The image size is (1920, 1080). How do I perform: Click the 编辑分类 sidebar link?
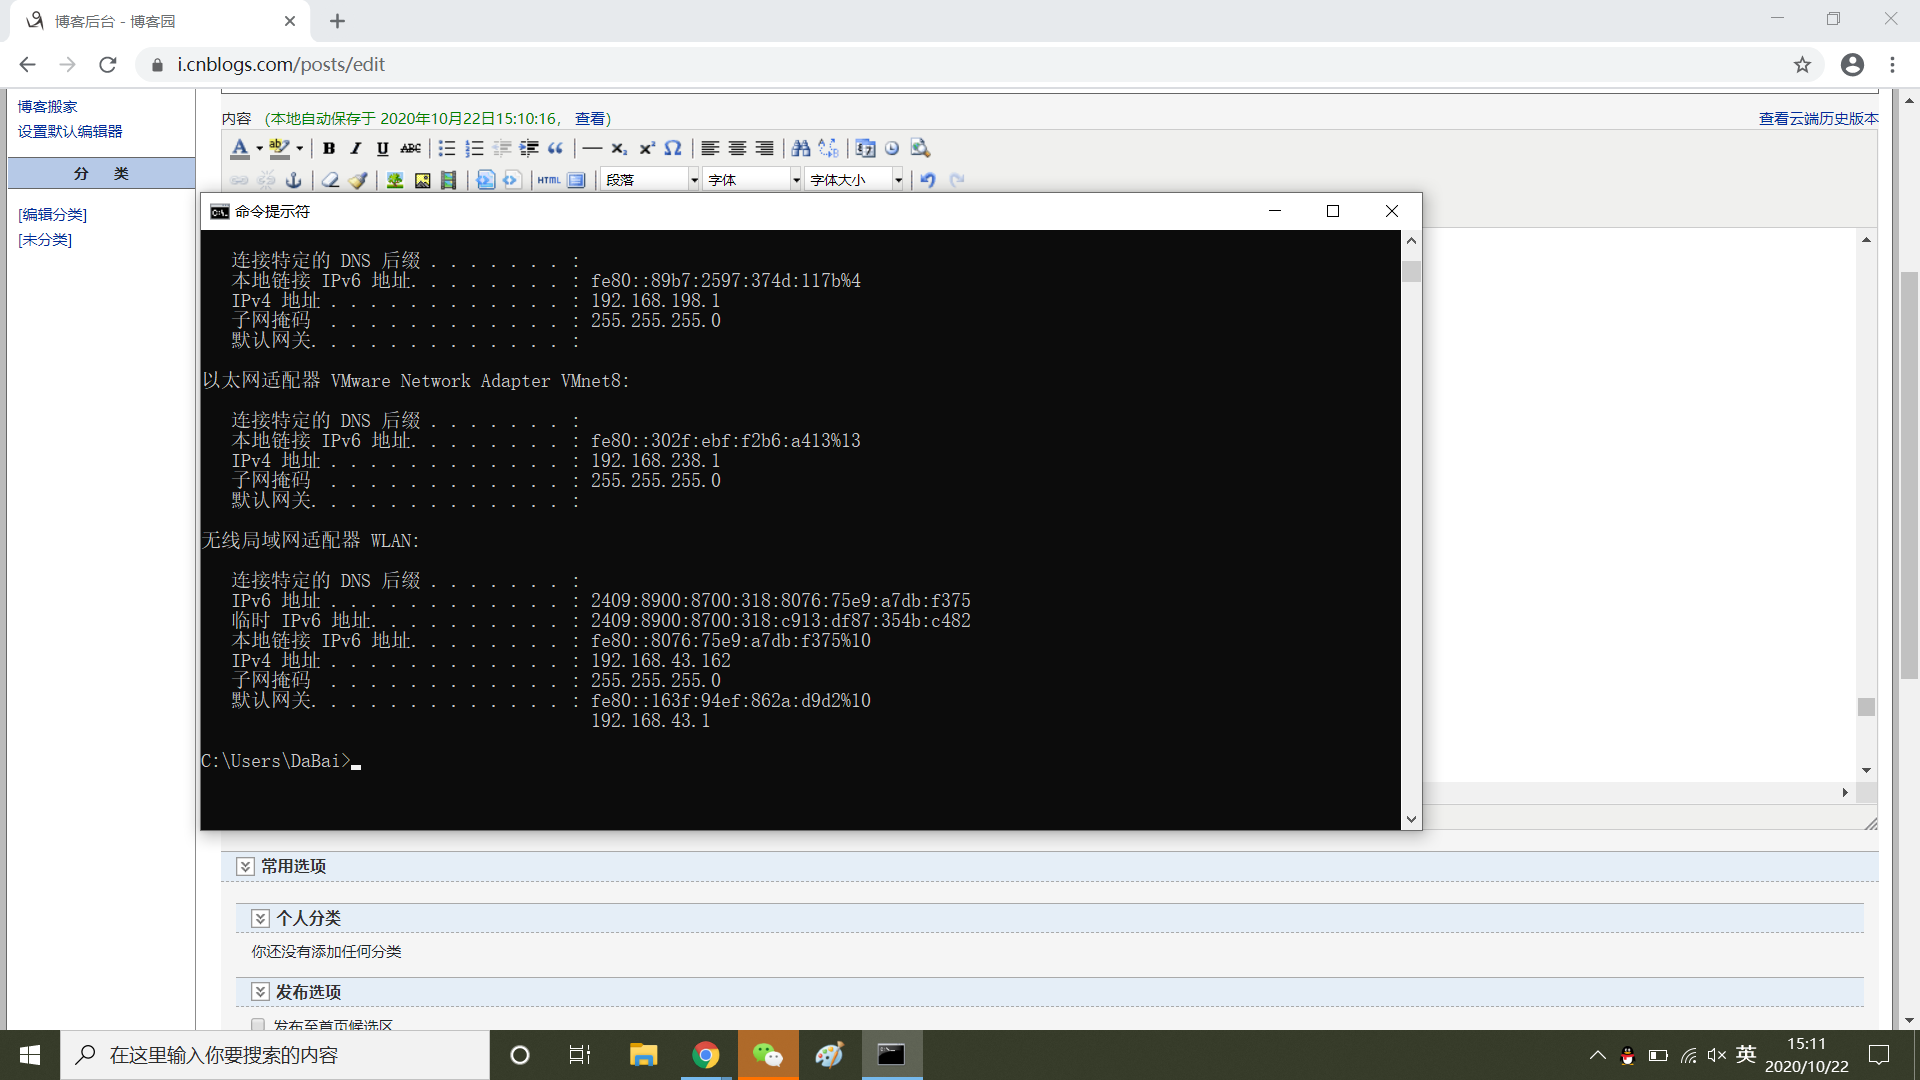click(53, 215)
